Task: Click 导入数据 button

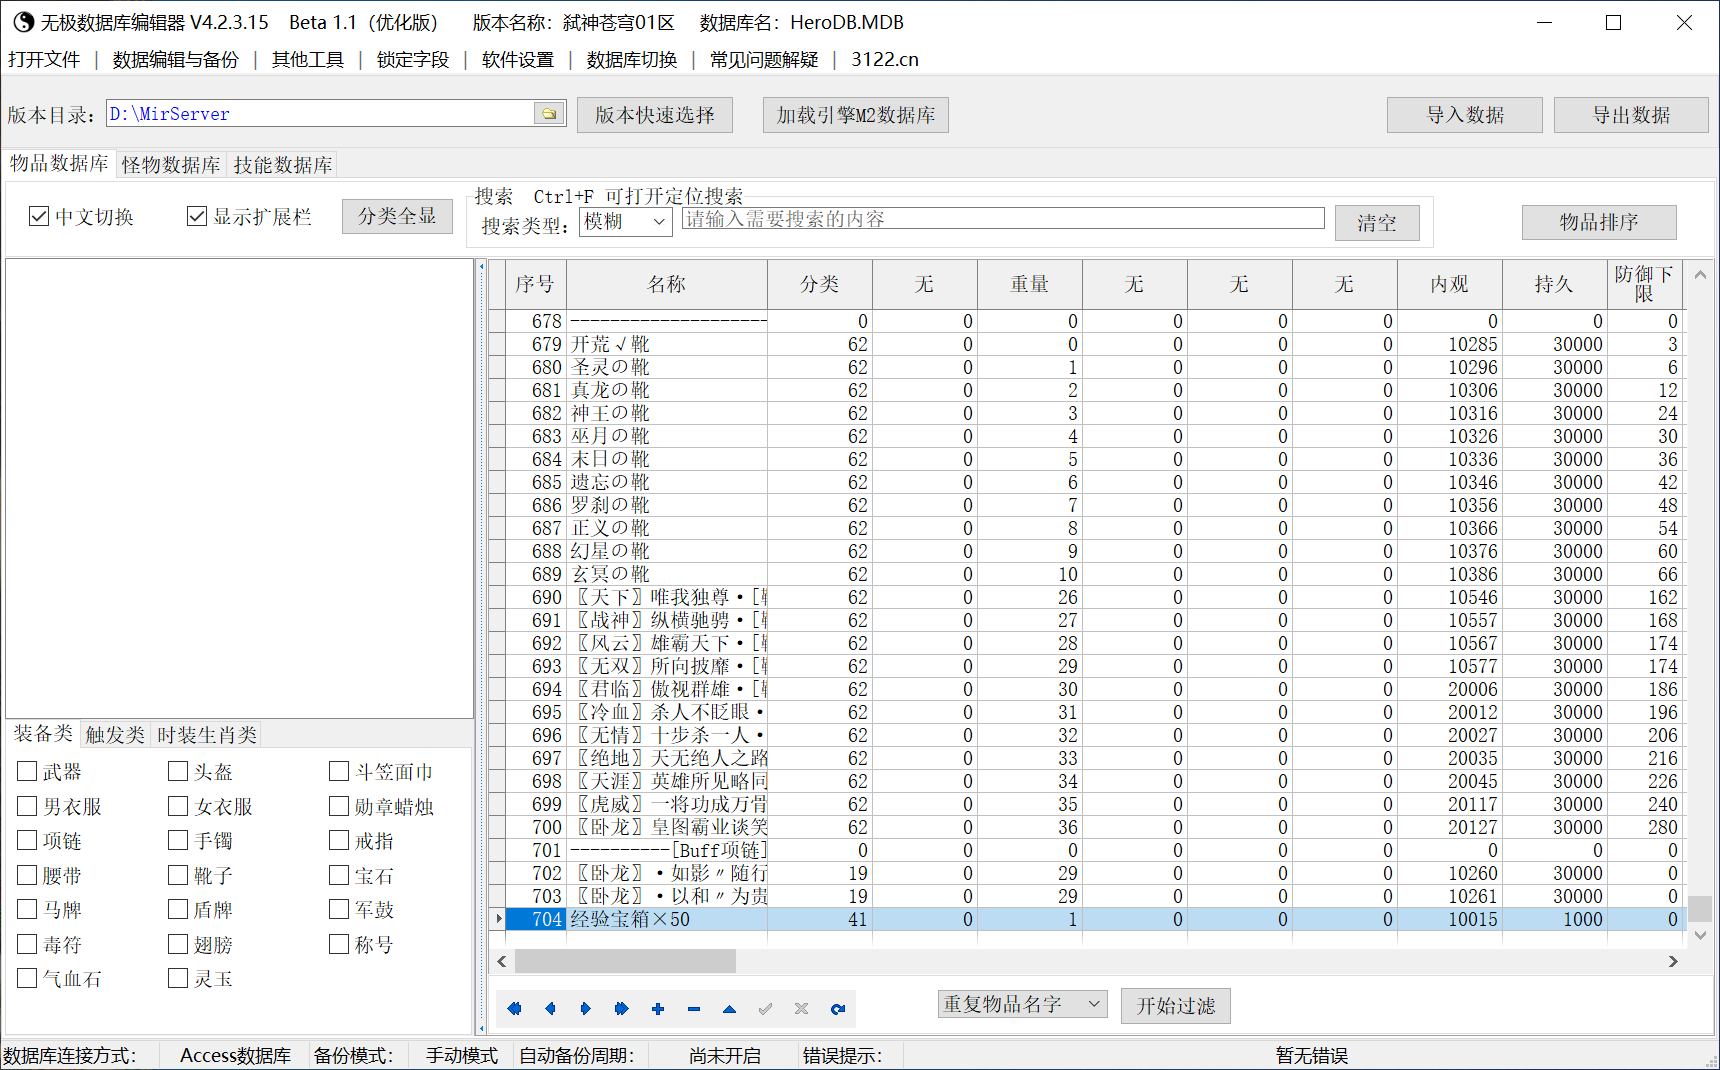Action: tap(1465, 115)
